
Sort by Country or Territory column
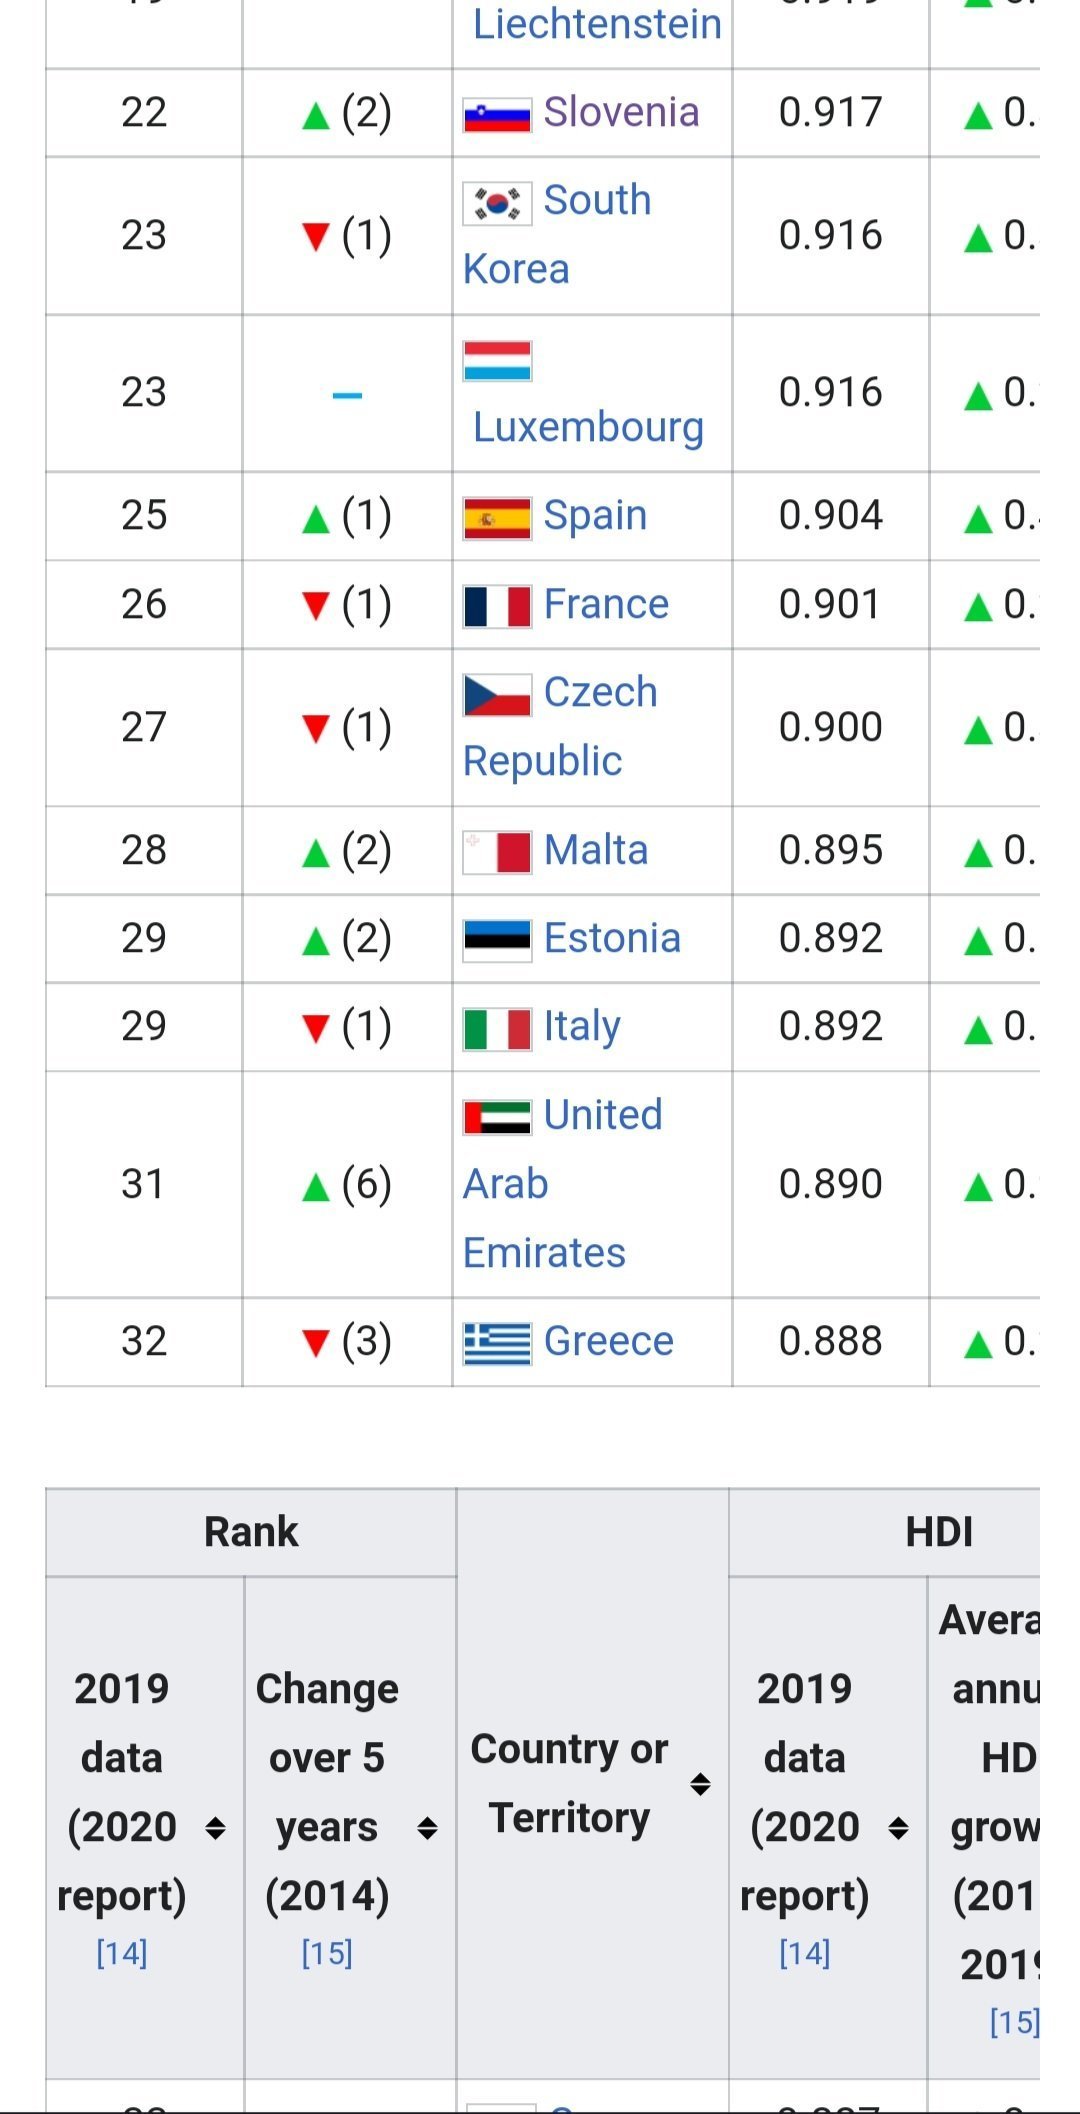[701, 1784]
